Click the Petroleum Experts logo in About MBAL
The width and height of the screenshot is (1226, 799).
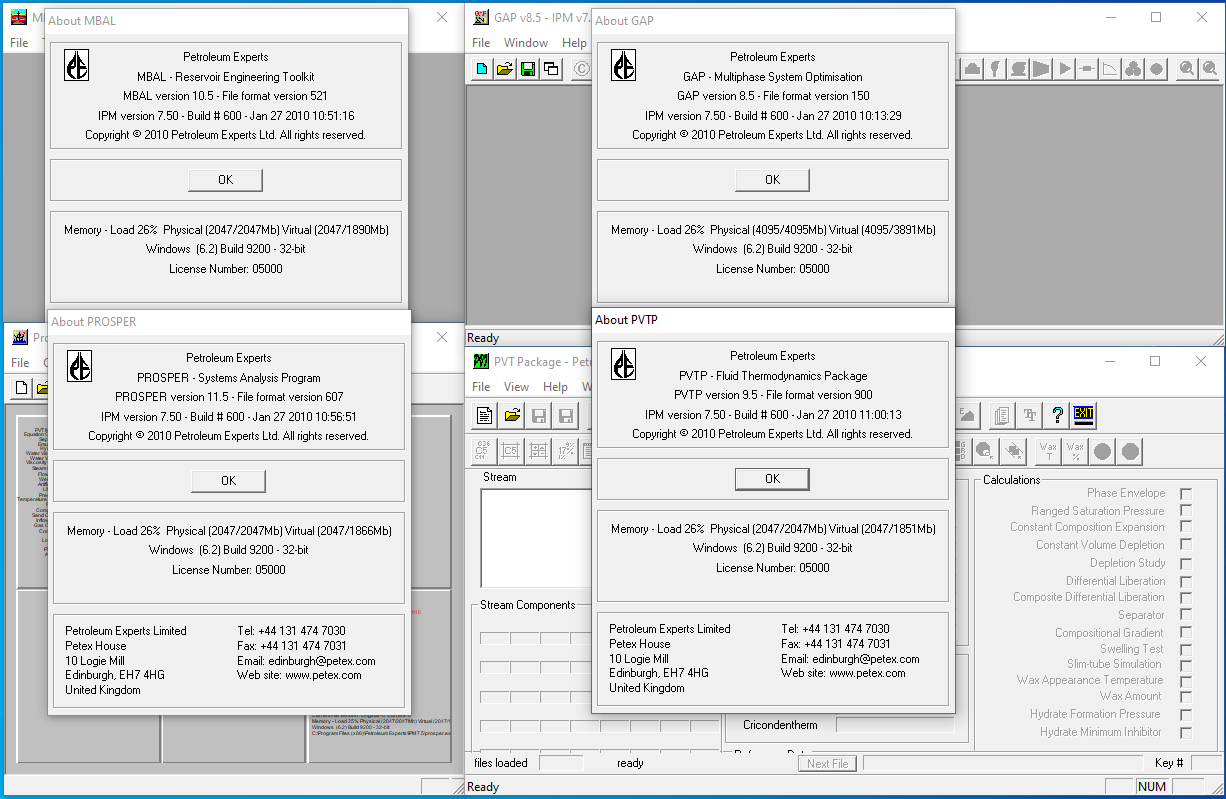77,65
